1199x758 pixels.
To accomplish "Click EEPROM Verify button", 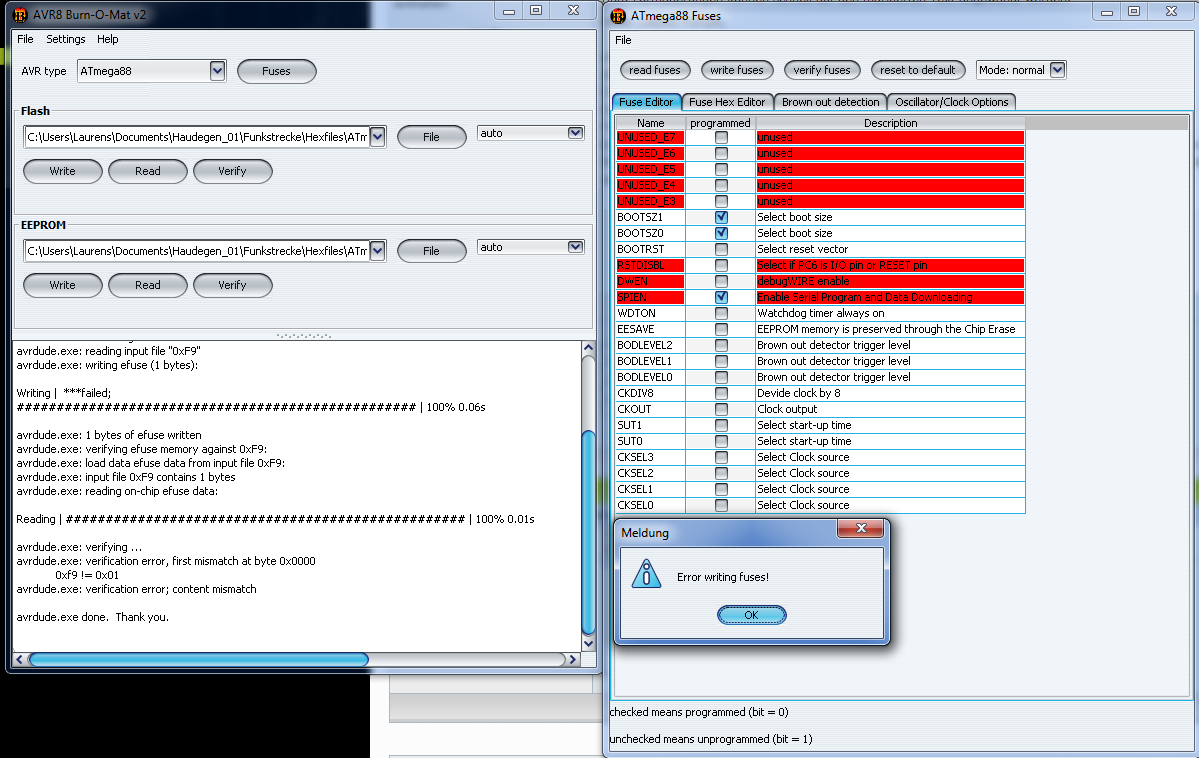I will point(232,285).
